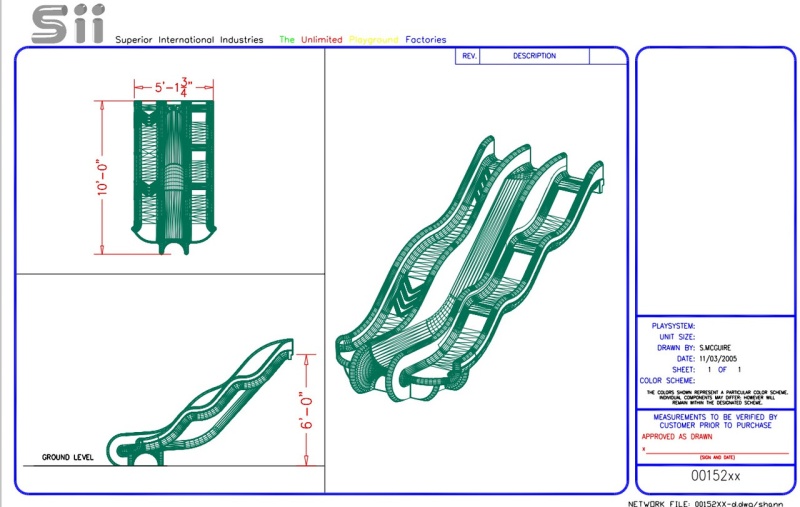Viewport: 800px width, 507px height.
Task: Click the 'DRAWN BY:' label
Action: click(676, 348)
